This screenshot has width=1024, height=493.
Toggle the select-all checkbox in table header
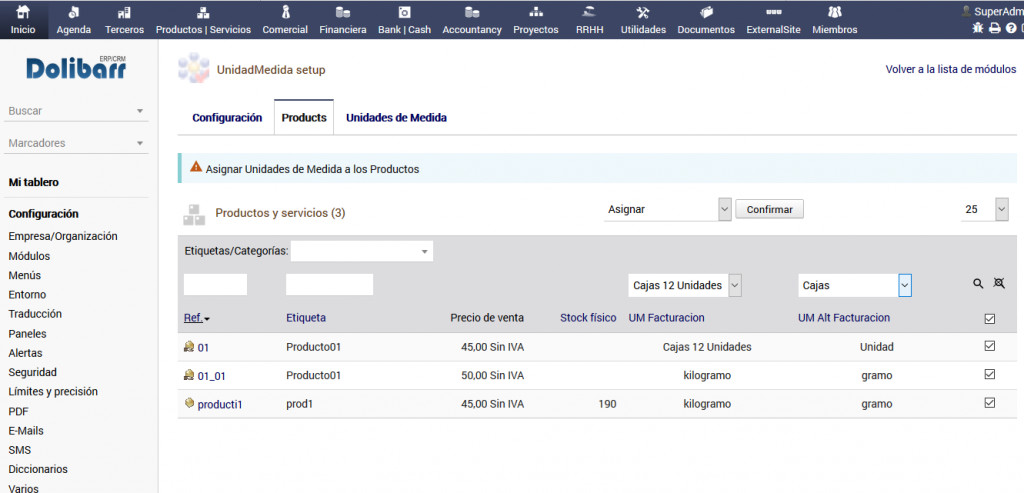pos(989,319)
